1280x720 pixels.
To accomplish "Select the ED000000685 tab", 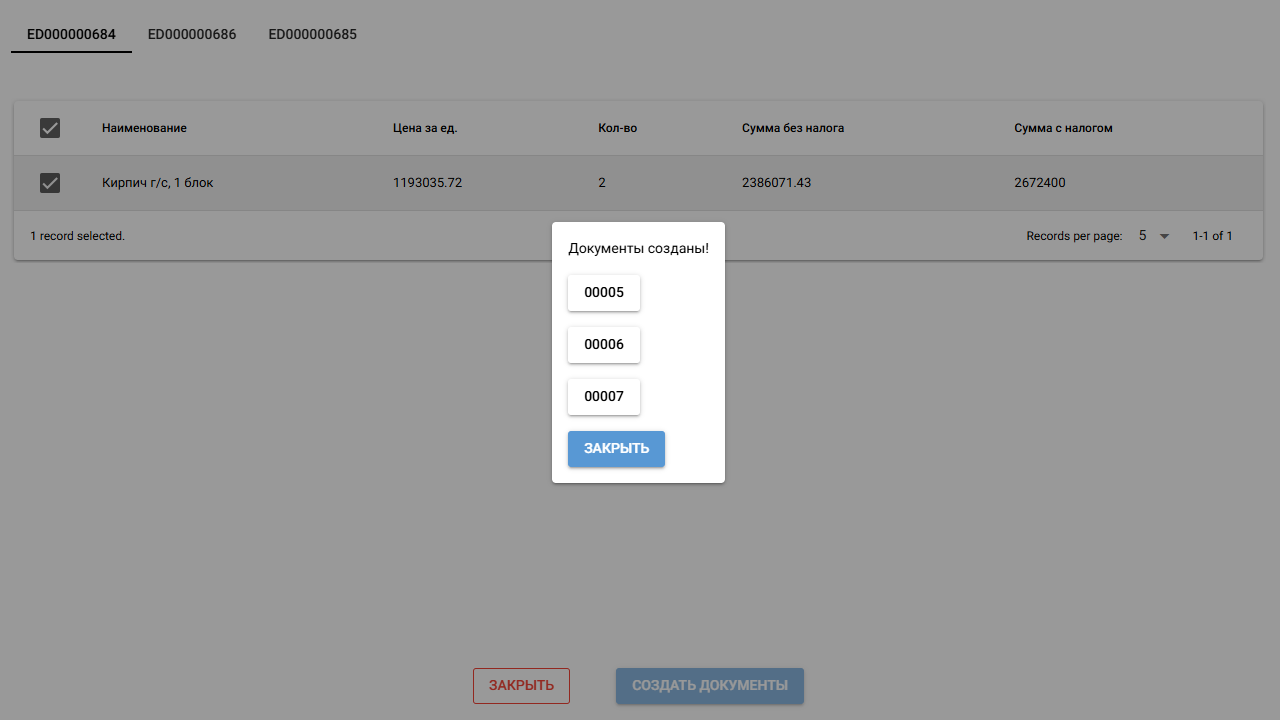I will click(x=312, y=35).
